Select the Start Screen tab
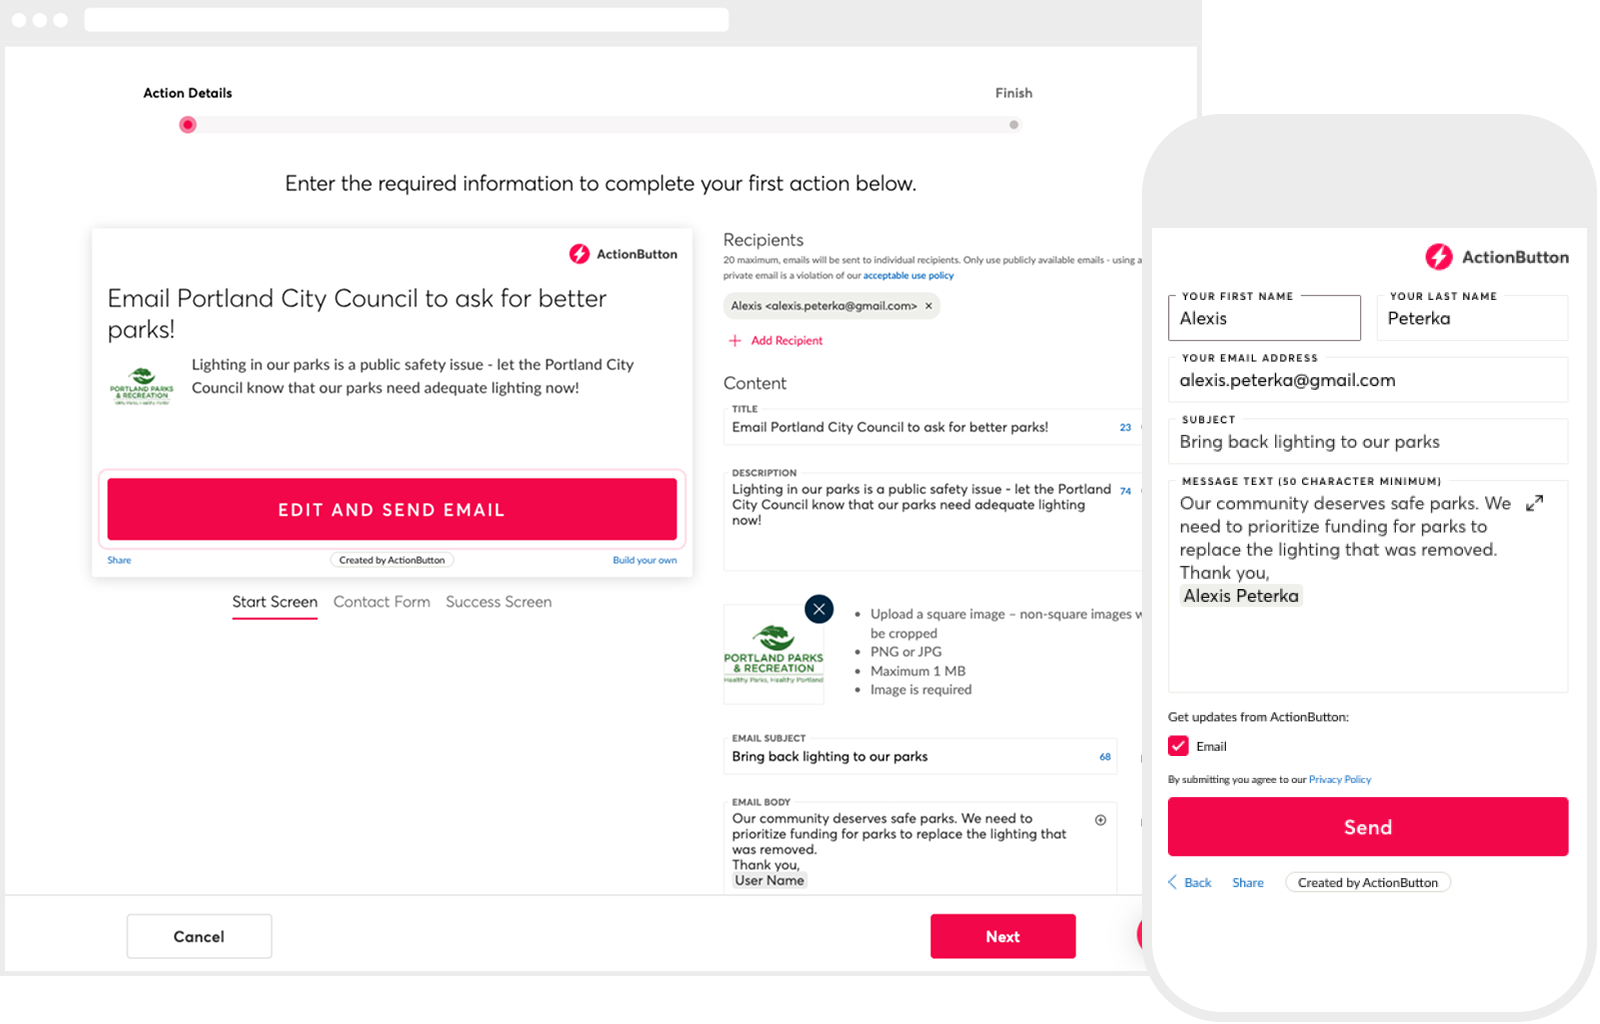This screenshot has width=1600, height=1024. tap(274, 602)
